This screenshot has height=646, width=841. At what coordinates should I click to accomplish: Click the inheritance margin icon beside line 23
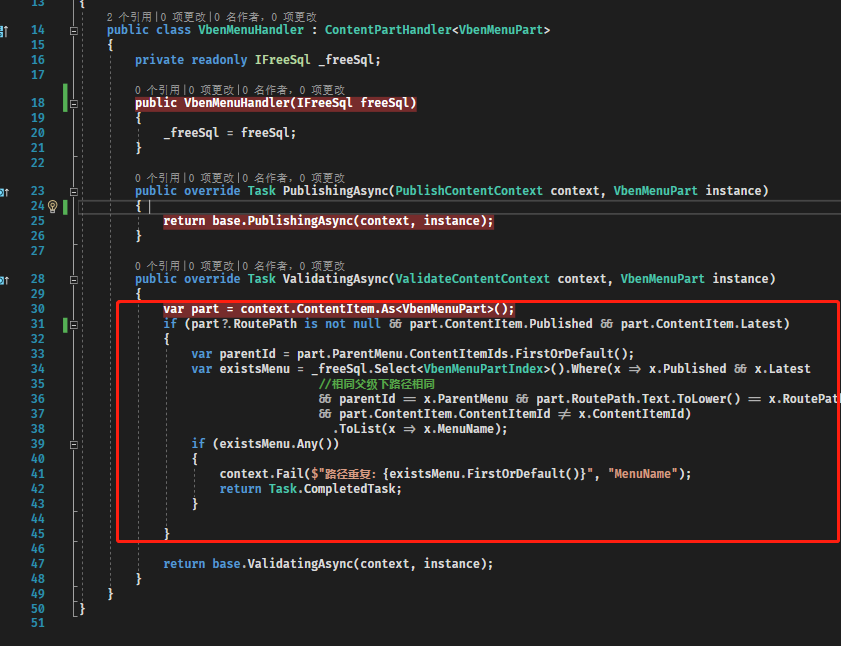(x=4, y=192)
